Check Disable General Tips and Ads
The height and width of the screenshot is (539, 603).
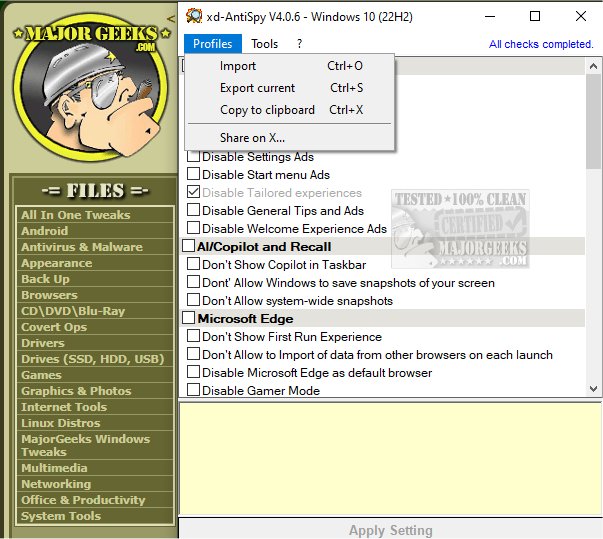(193, 210)
